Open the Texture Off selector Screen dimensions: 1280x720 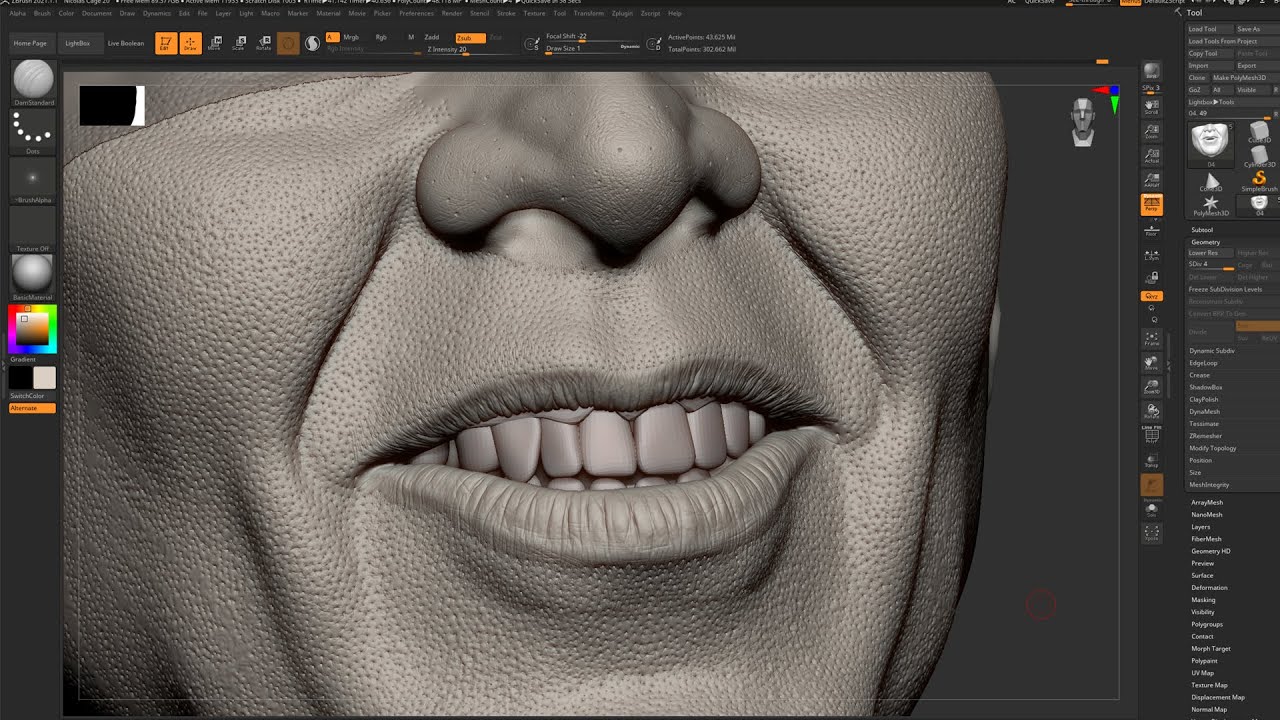tap(32, 227)
